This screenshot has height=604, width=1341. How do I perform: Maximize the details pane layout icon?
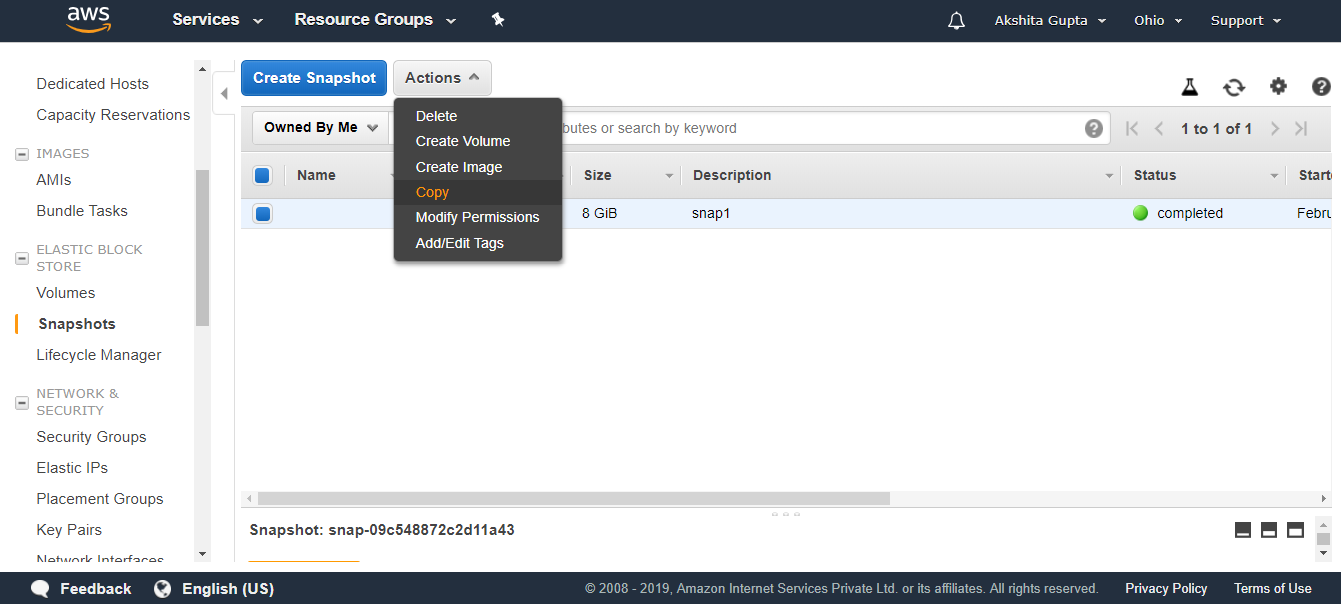1295,530
